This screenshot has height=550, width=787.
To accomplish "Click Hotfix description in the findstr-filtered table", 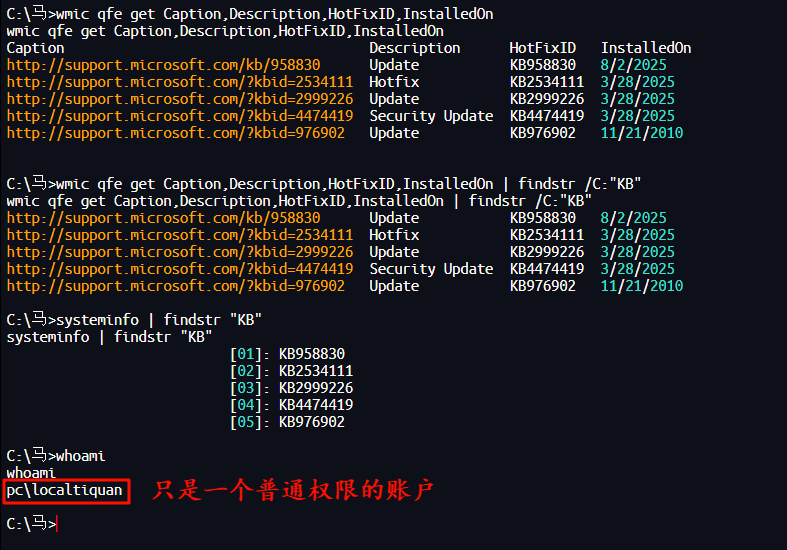I will click(x=394, y=235).
